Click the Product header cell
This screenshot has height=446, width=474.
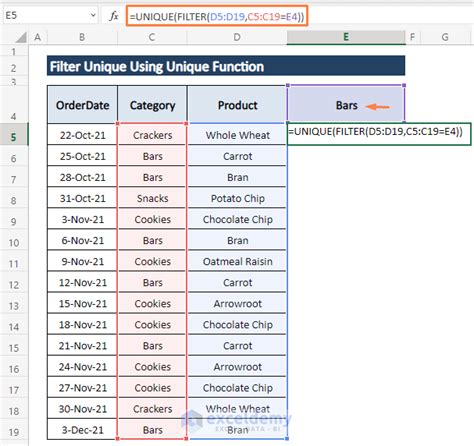click(237, 105)
